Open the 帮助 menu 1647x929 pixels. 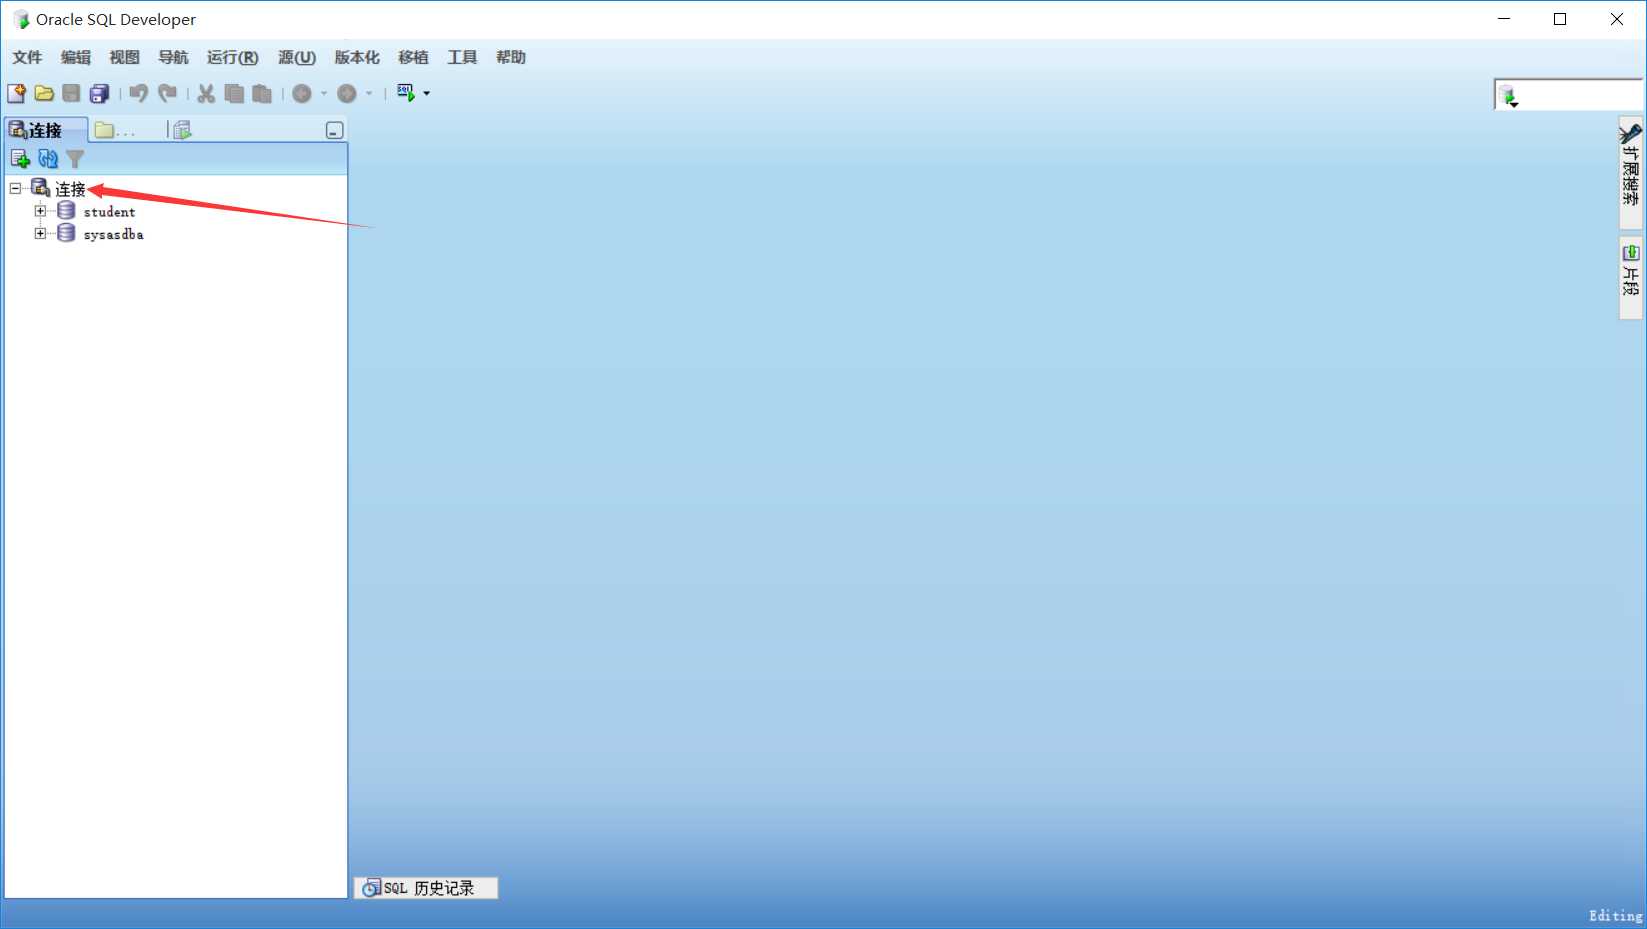point(511,57)
